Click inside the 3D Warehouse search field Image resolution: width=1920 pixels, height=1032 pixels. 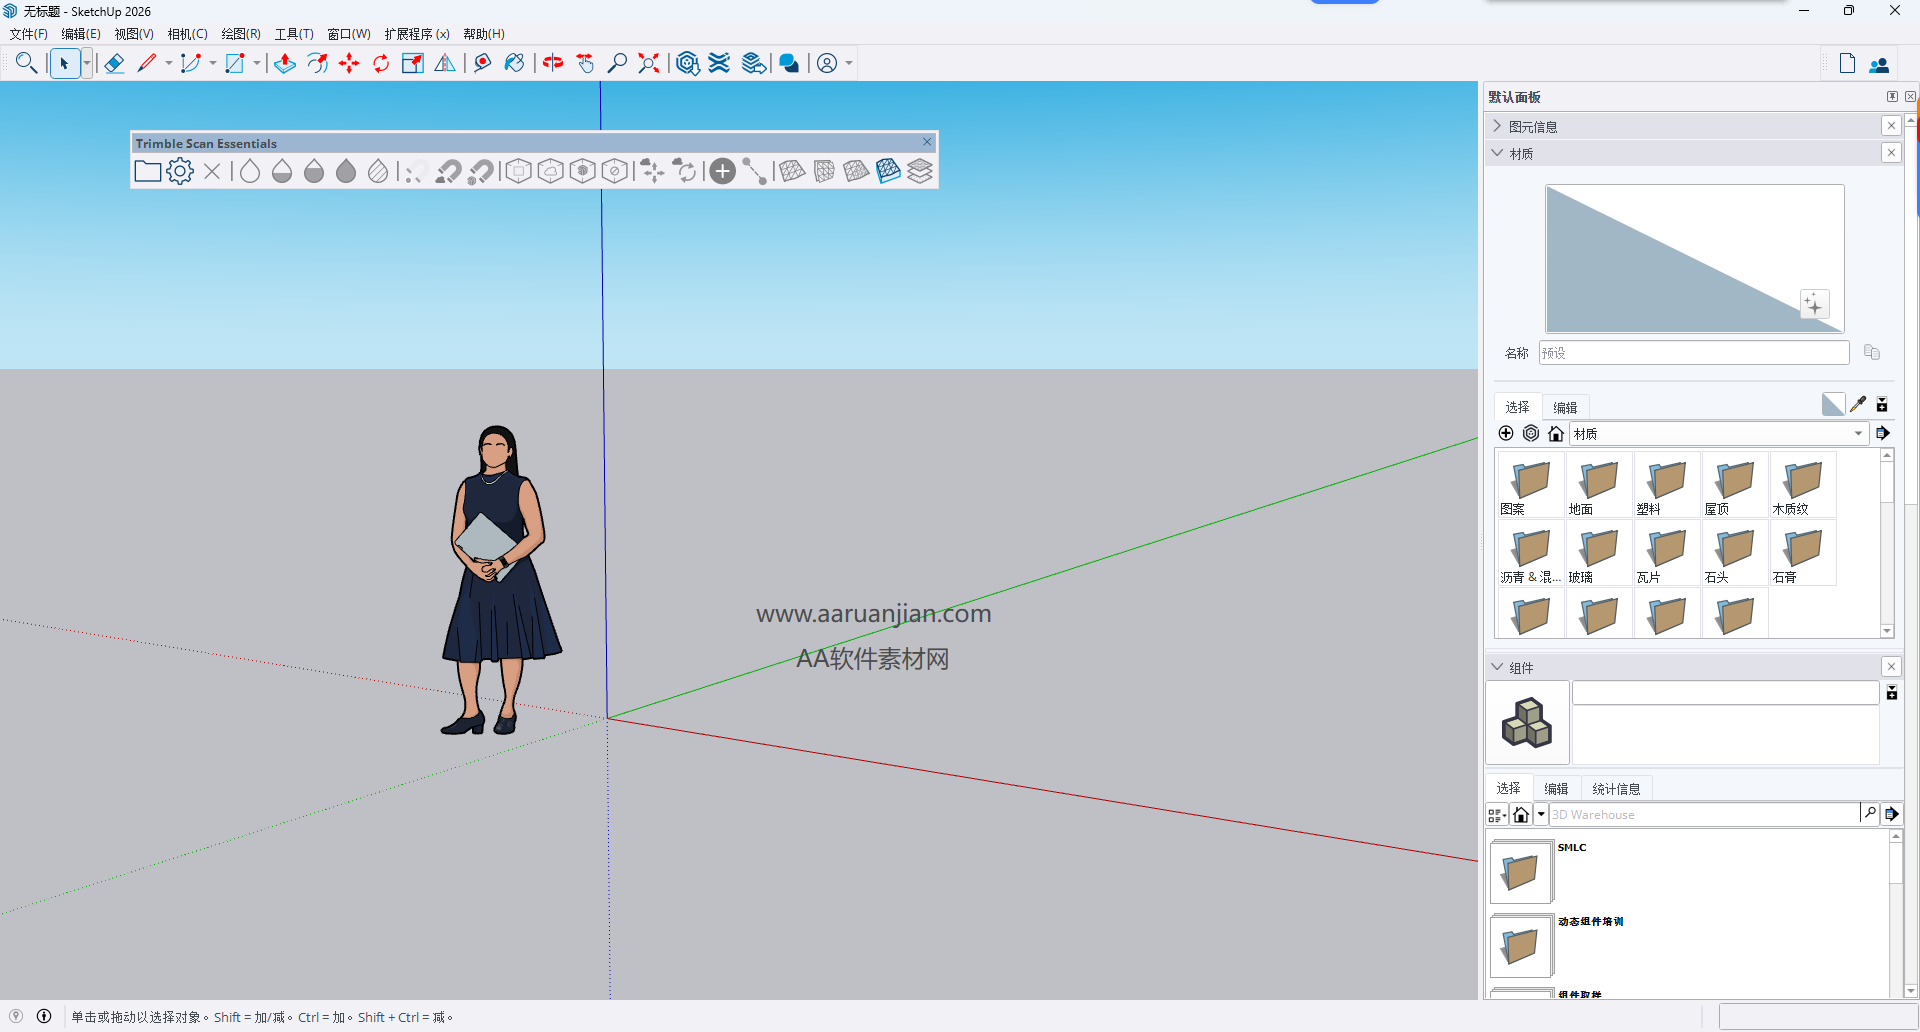1700,814
